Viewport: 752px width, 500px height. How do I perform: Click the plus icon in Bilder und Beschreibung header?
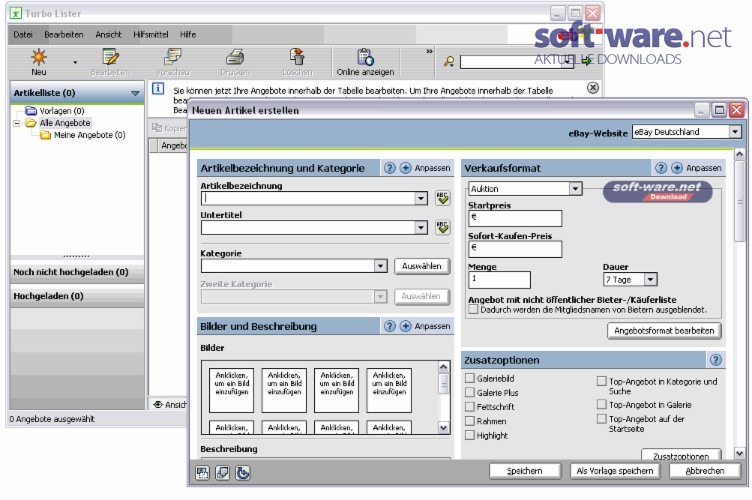pyautogui.click(x=405, y=326)
